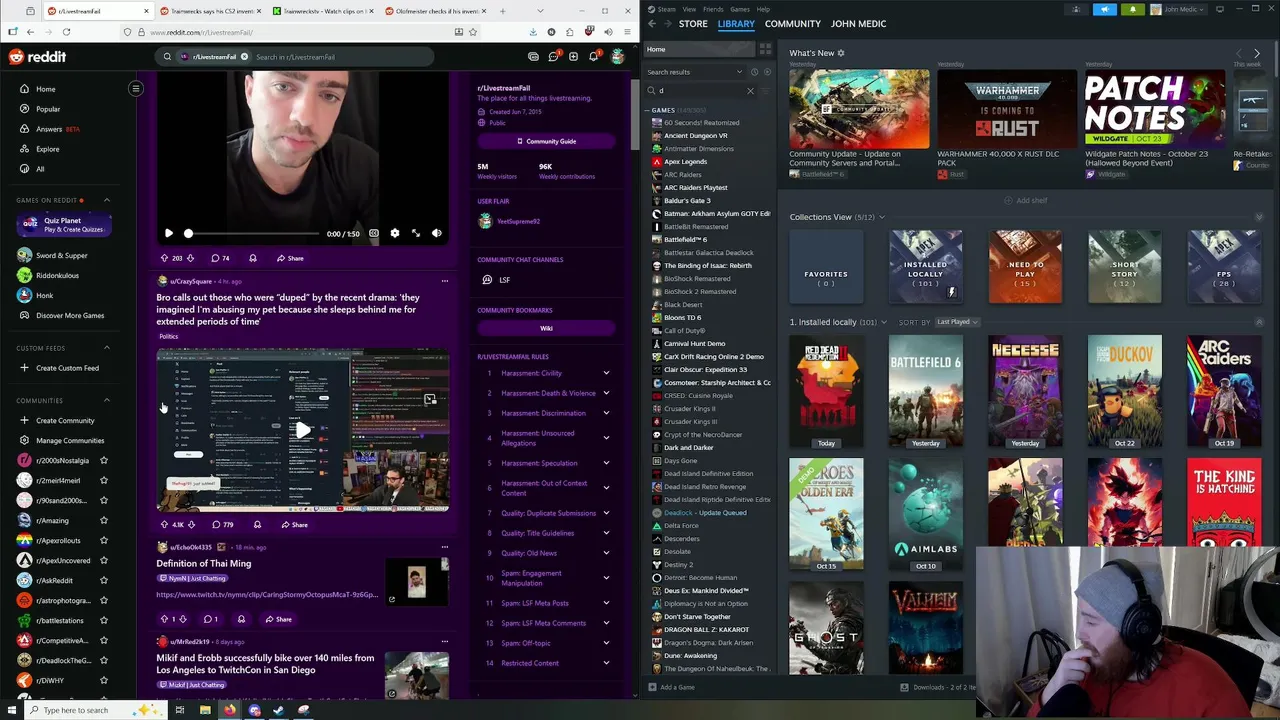Open the JOHN MEDIC profile tab

[x=858, y=23]
